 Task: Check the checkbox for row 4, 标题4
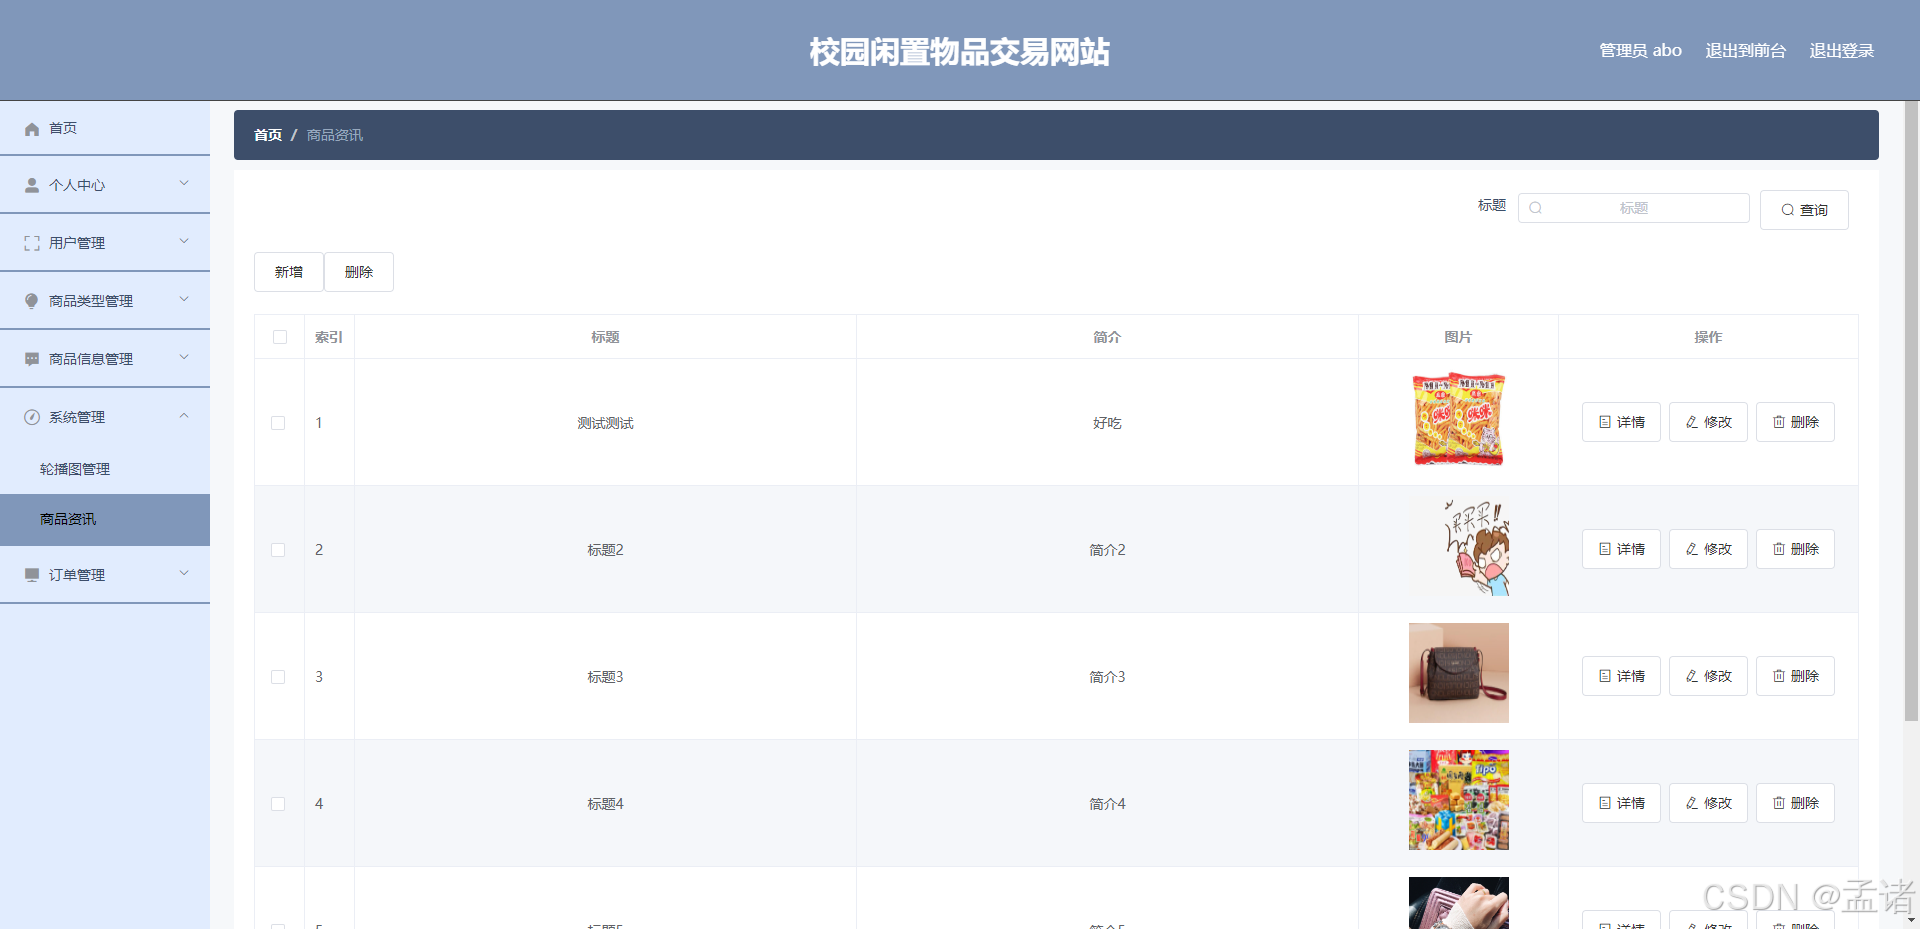coord(278,804)
